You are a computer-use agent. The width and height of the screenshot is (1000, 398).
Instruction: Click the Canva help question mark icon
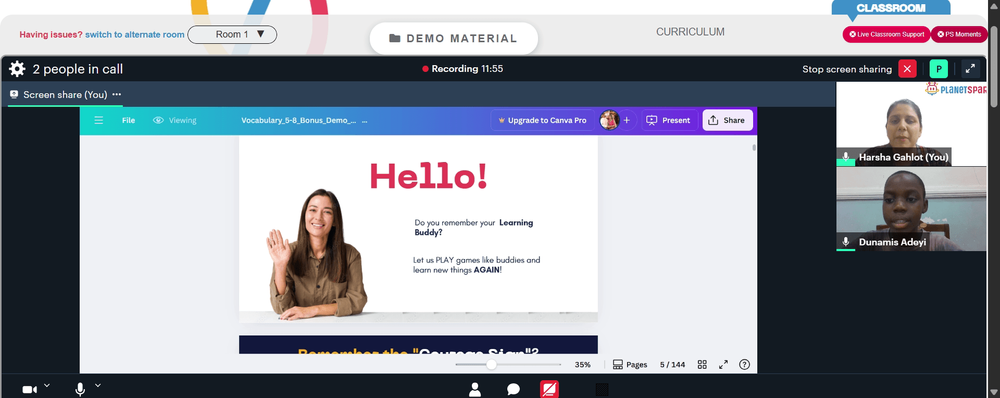(x=744, y=365)
